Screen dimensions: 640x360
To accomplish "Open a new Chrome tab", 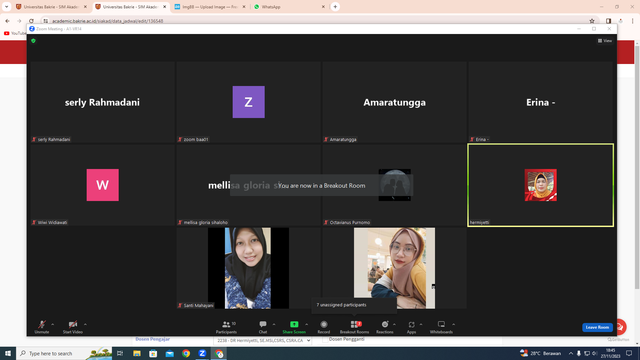I will click(335, 7).
